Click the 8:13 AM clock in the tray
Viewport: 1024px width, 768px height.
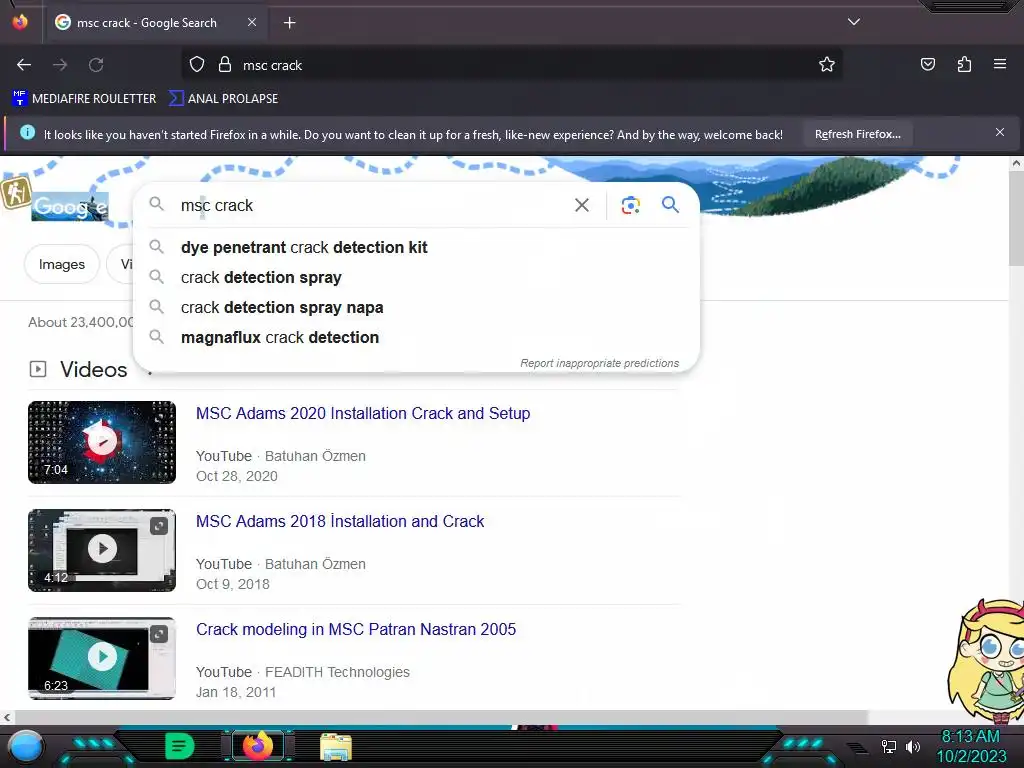click(x=970, y=737)
